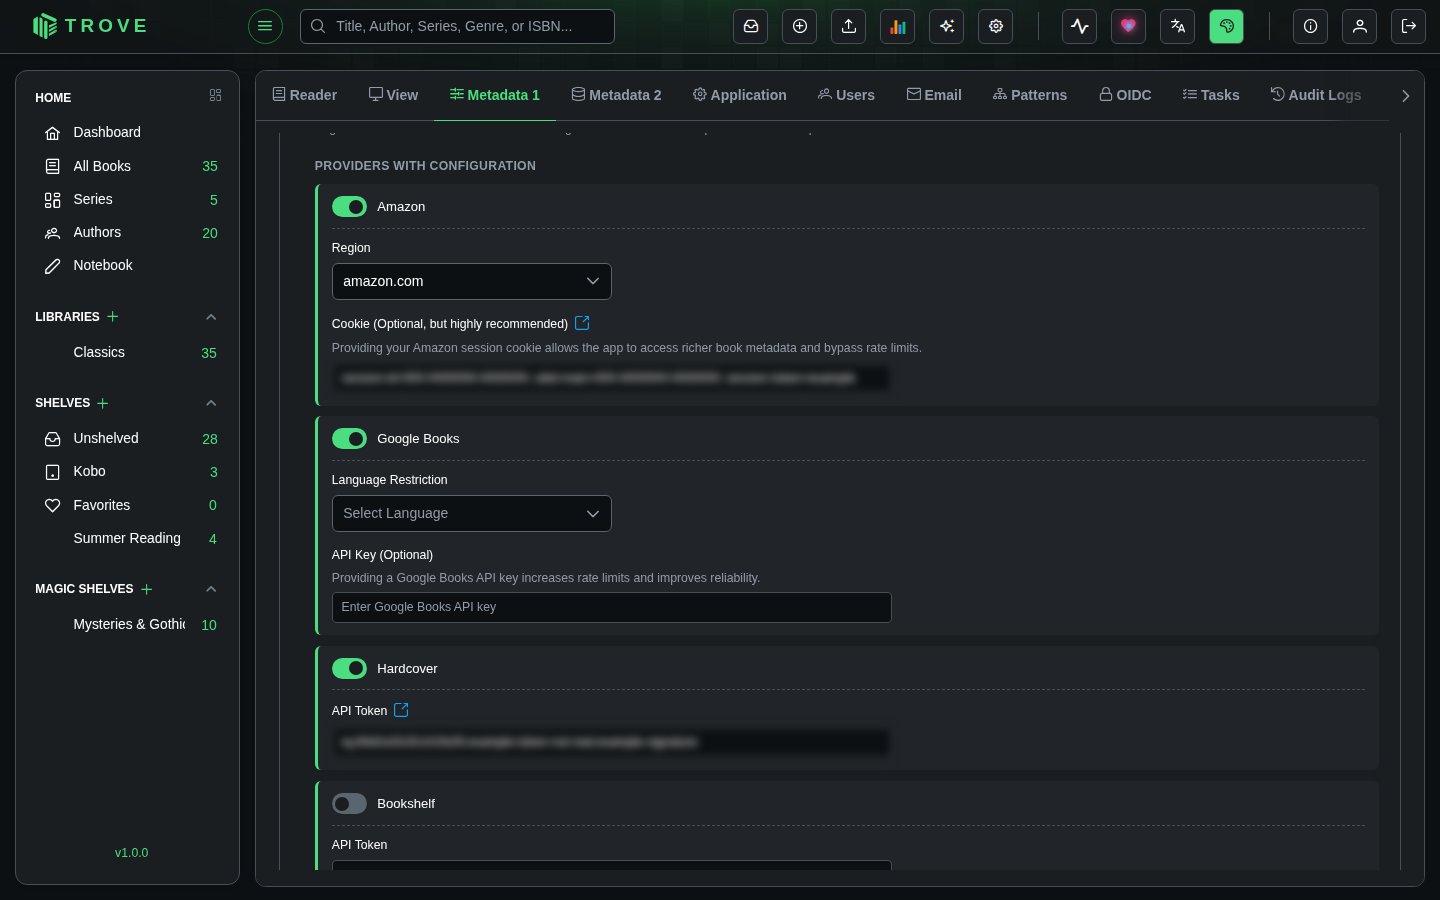Add a new library with plus icon
The height and width of the screenshot is (900, 1440).
pos(113,317)
